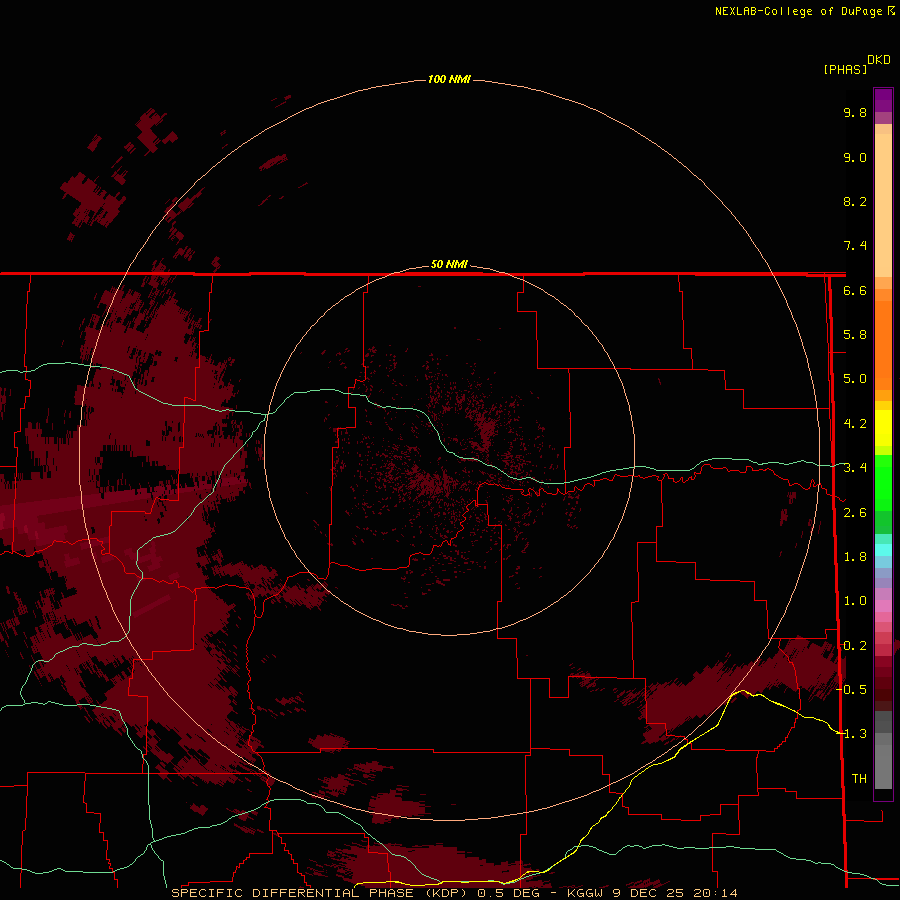Image resolution: width=900 pixels, height=900 pixels.
Task: Click the NEXLAB-College of DuPage credit text
Action: [798, 11]
